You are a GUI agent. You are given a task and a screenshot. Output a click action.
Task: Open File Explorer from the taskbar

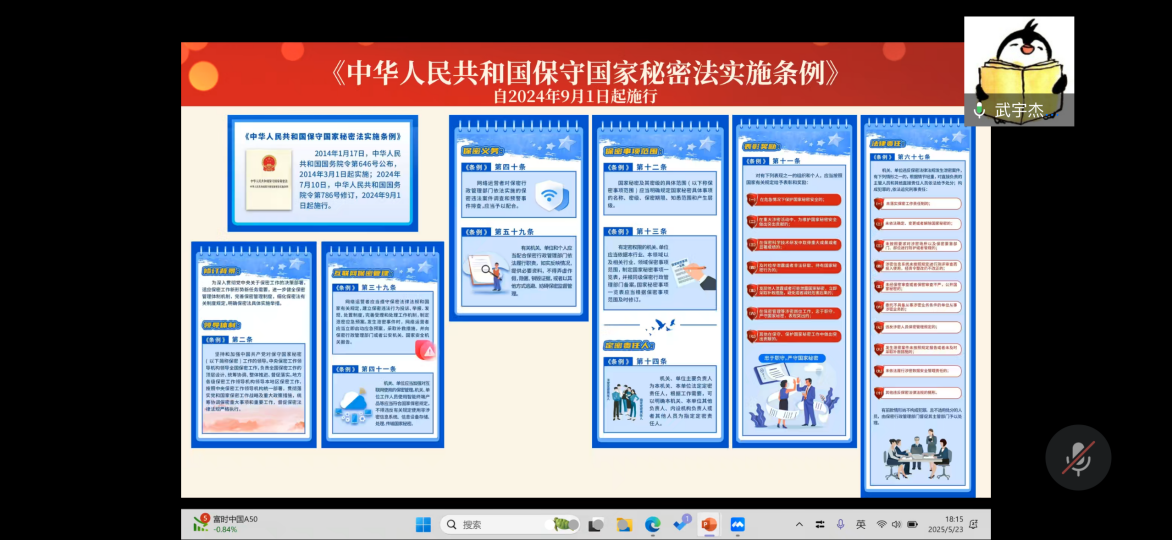click(625, 524)
